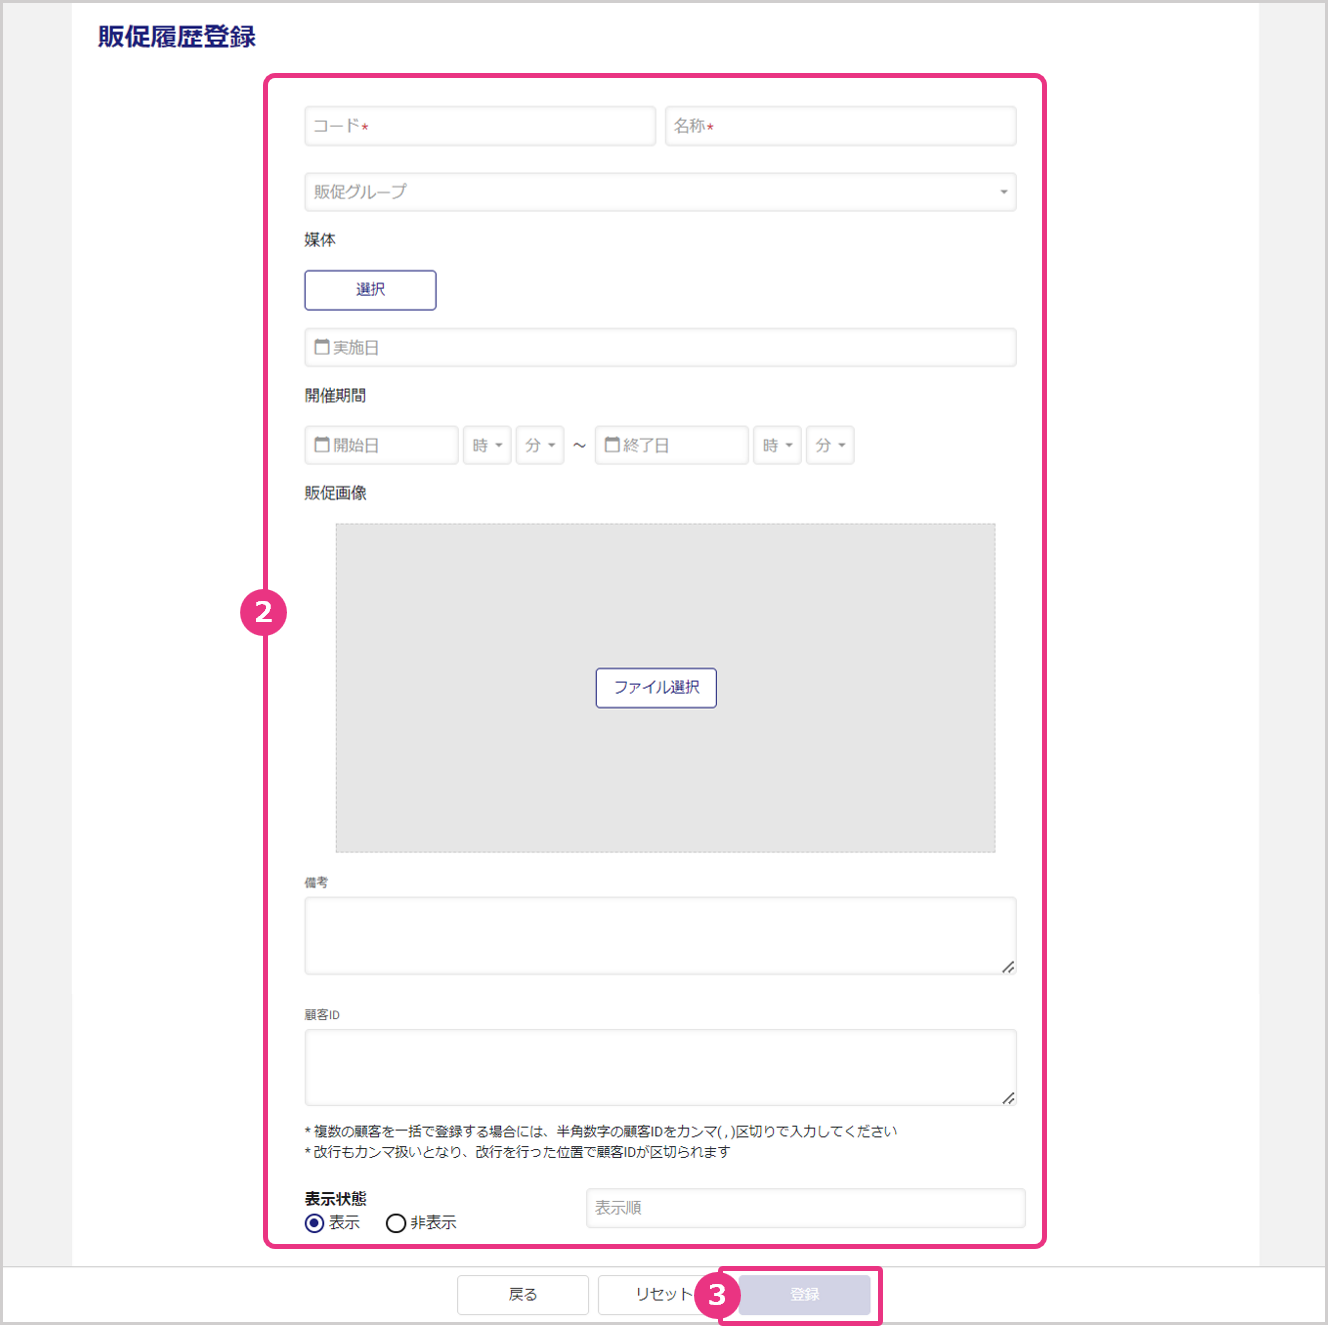Open the end time 時 dropdown
The image size is (1328, 1332).
pyautogui.click(x=778, y=445)
